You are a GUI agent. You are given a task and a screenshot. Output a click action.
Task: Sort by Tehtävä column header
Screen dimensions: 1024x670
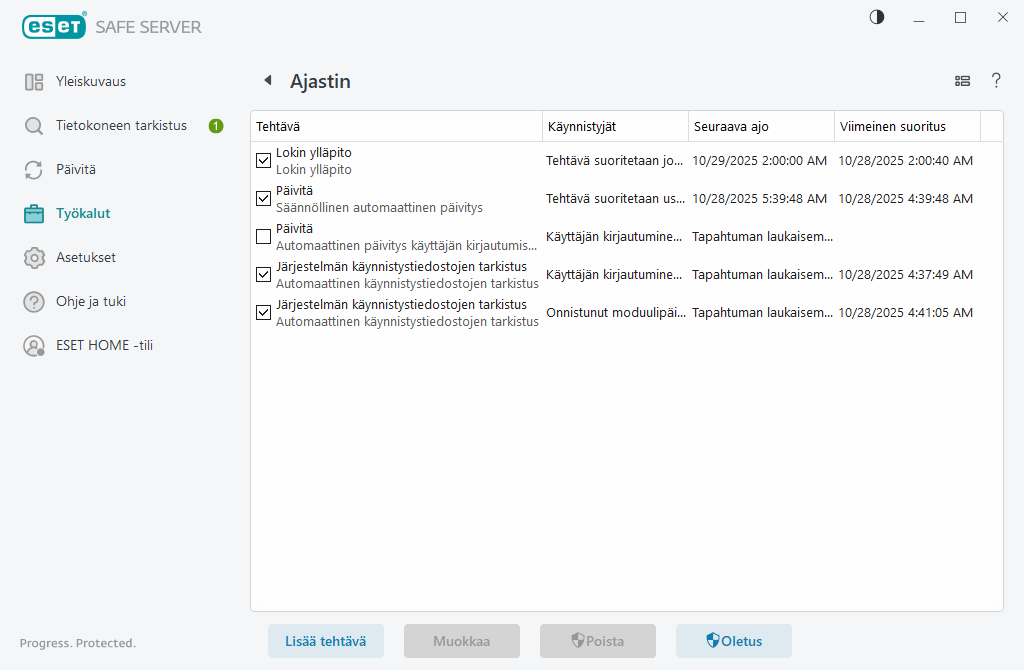coord(396,127)
